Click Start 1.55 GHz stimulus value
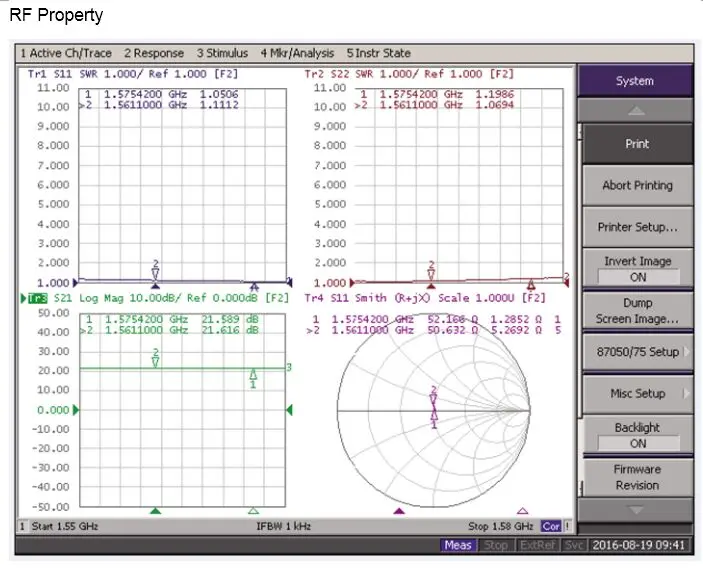The height and width of the screenshot is (580, 703). tap(65, 526)
